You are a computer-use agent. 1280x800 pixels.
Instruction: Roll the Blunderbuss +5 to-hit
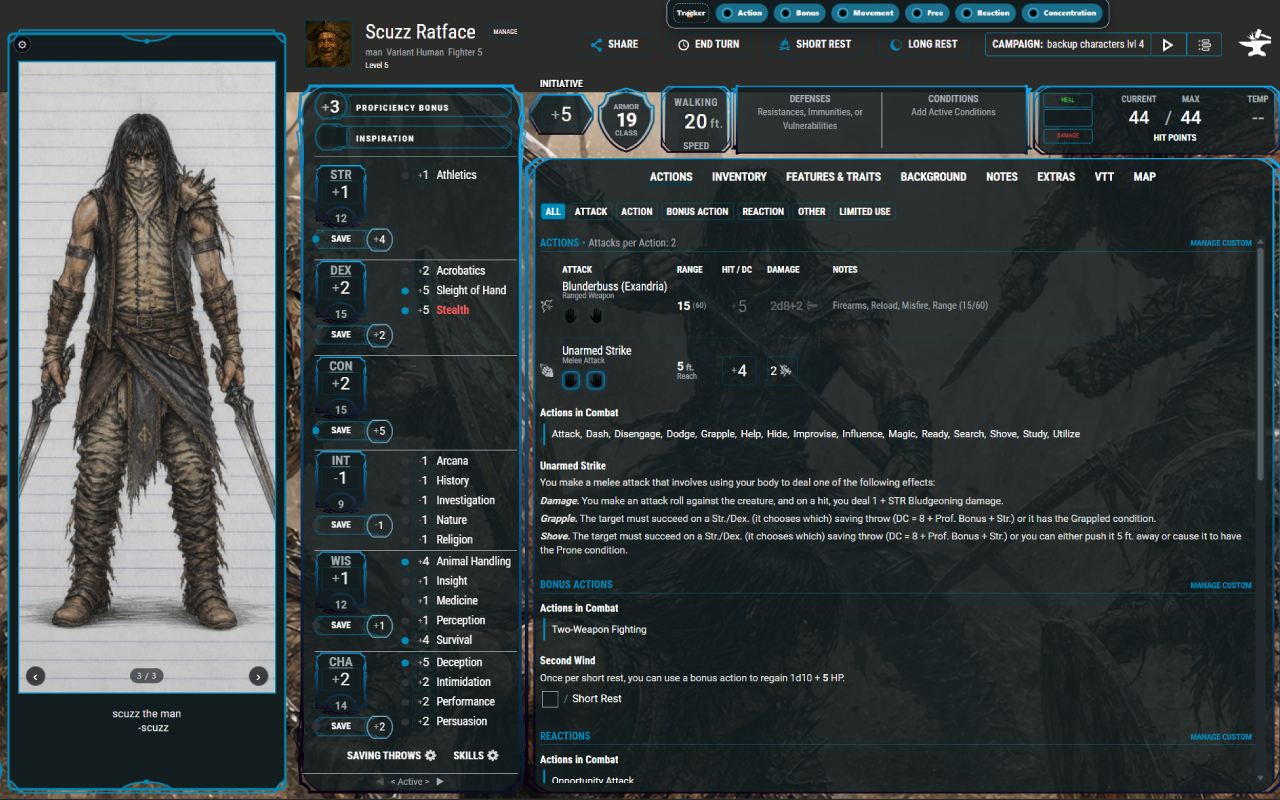(x=739, y=306)
